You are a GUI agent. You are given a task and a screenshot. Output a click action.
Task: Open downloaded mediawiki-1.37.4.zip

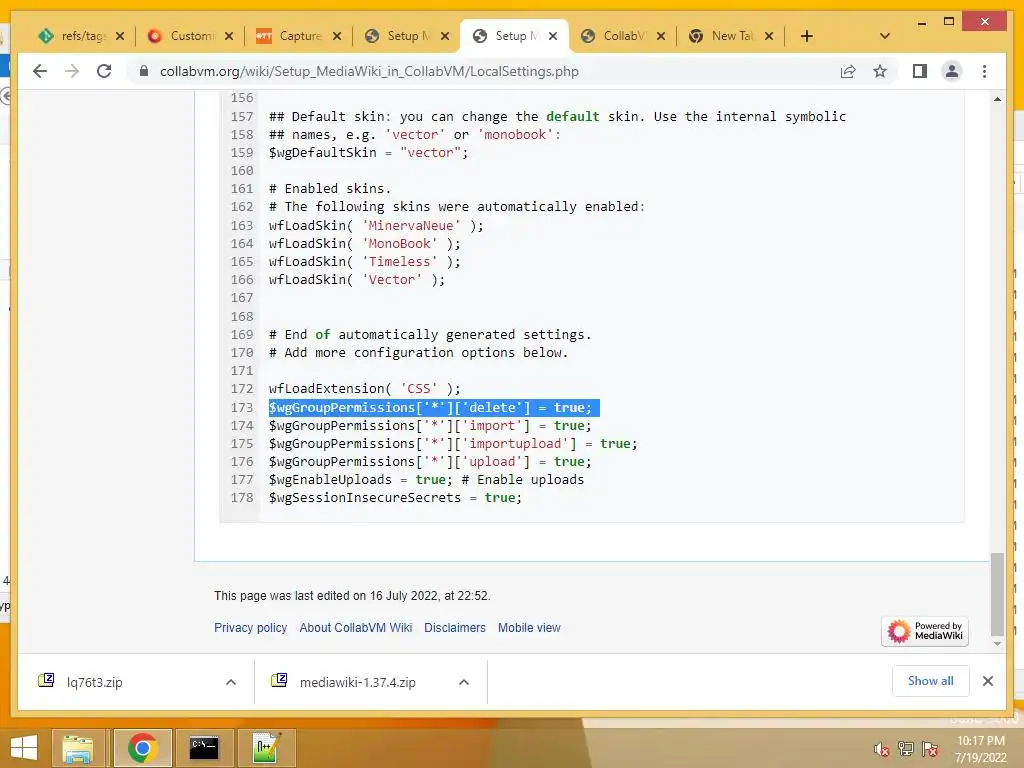coord(357,682)
